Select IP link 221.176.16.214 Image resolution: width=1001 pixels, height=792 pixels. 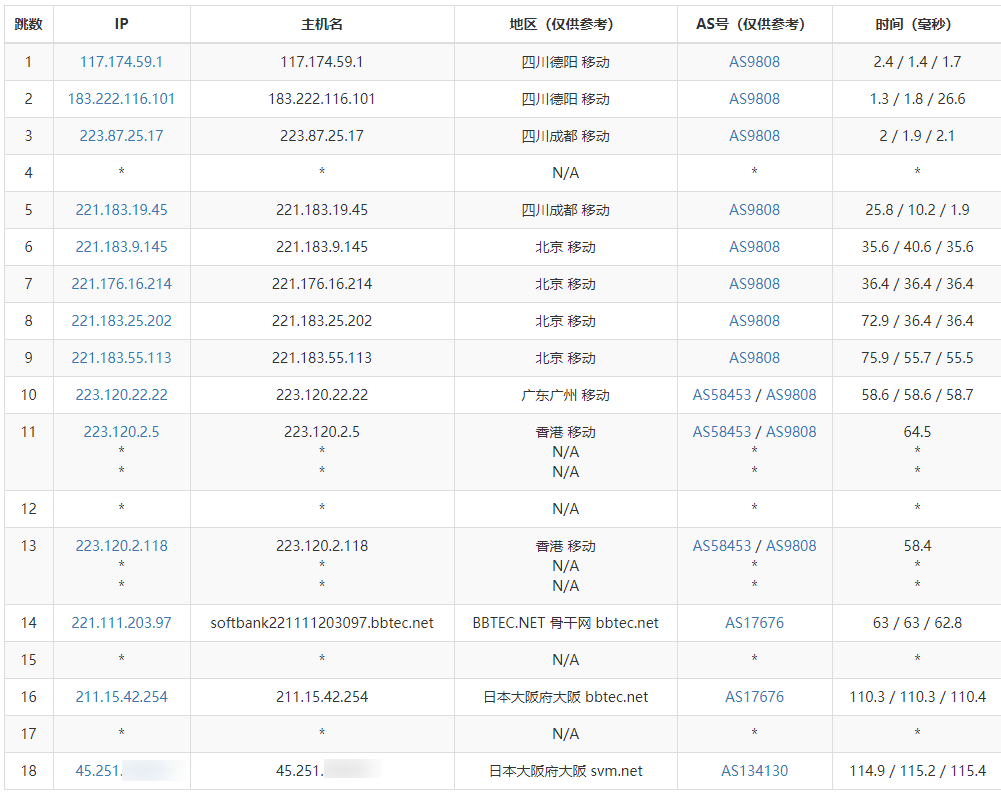(x=121, y=284)
